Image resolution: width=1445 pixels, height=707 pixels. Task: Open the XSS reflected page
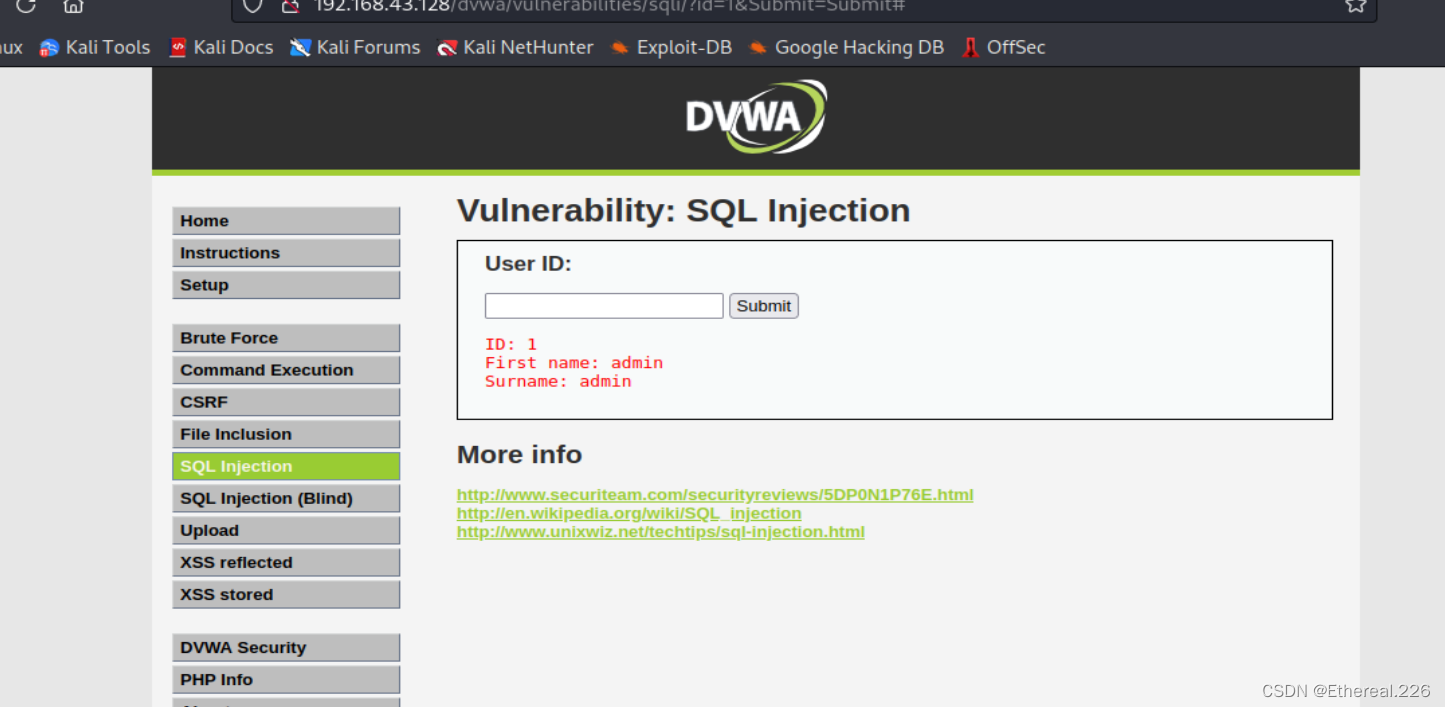pos(286,562)
